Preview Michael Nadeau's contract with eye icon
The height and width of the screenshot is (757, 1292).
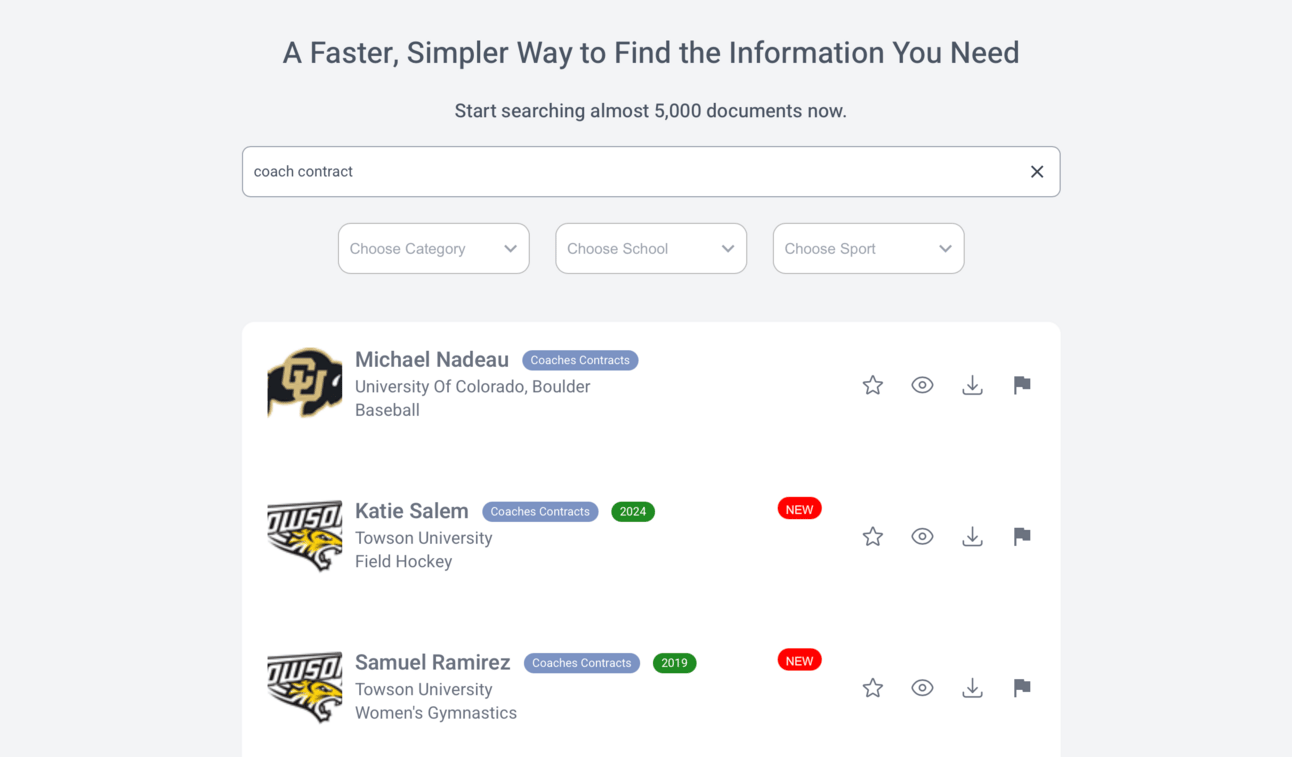[x=922, y=385]
